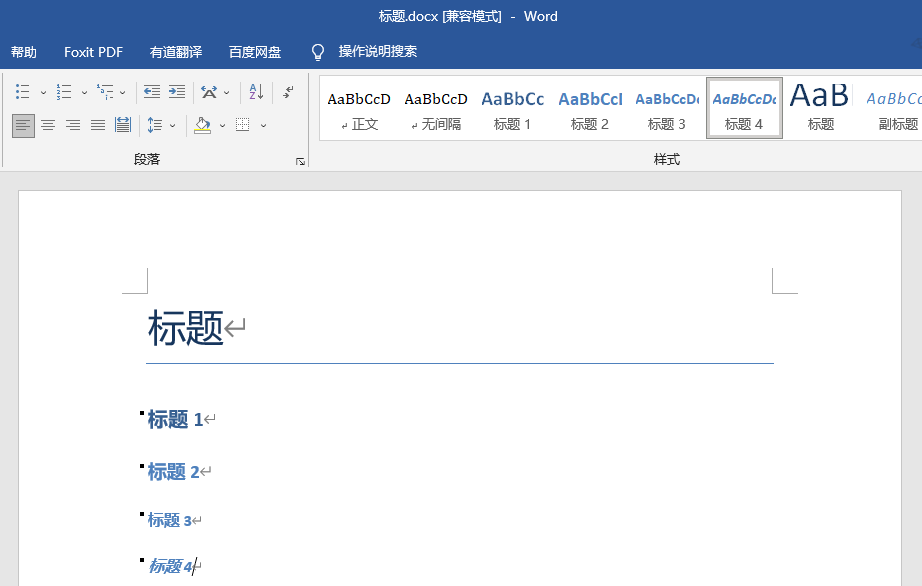Apply shading fill color swatch
The width and height of the screenshot is (922, 586).
tap(203, 125)
